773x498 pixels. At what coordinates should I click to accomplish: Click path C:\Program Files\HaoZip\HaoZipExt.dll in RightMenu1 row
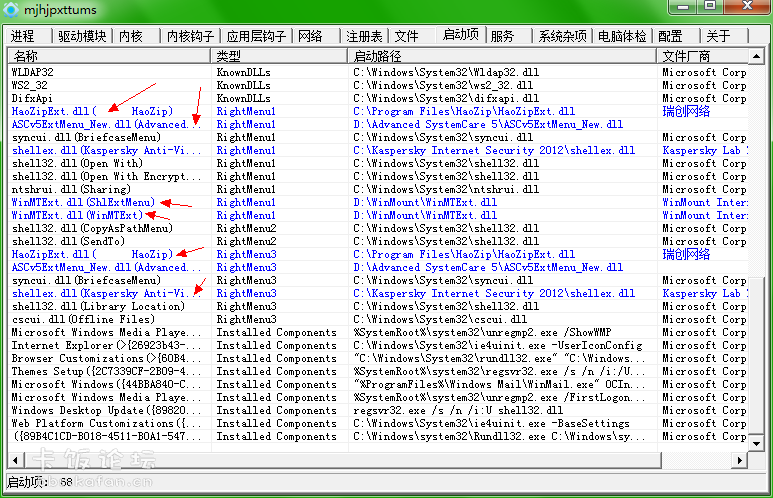(464, 111)
